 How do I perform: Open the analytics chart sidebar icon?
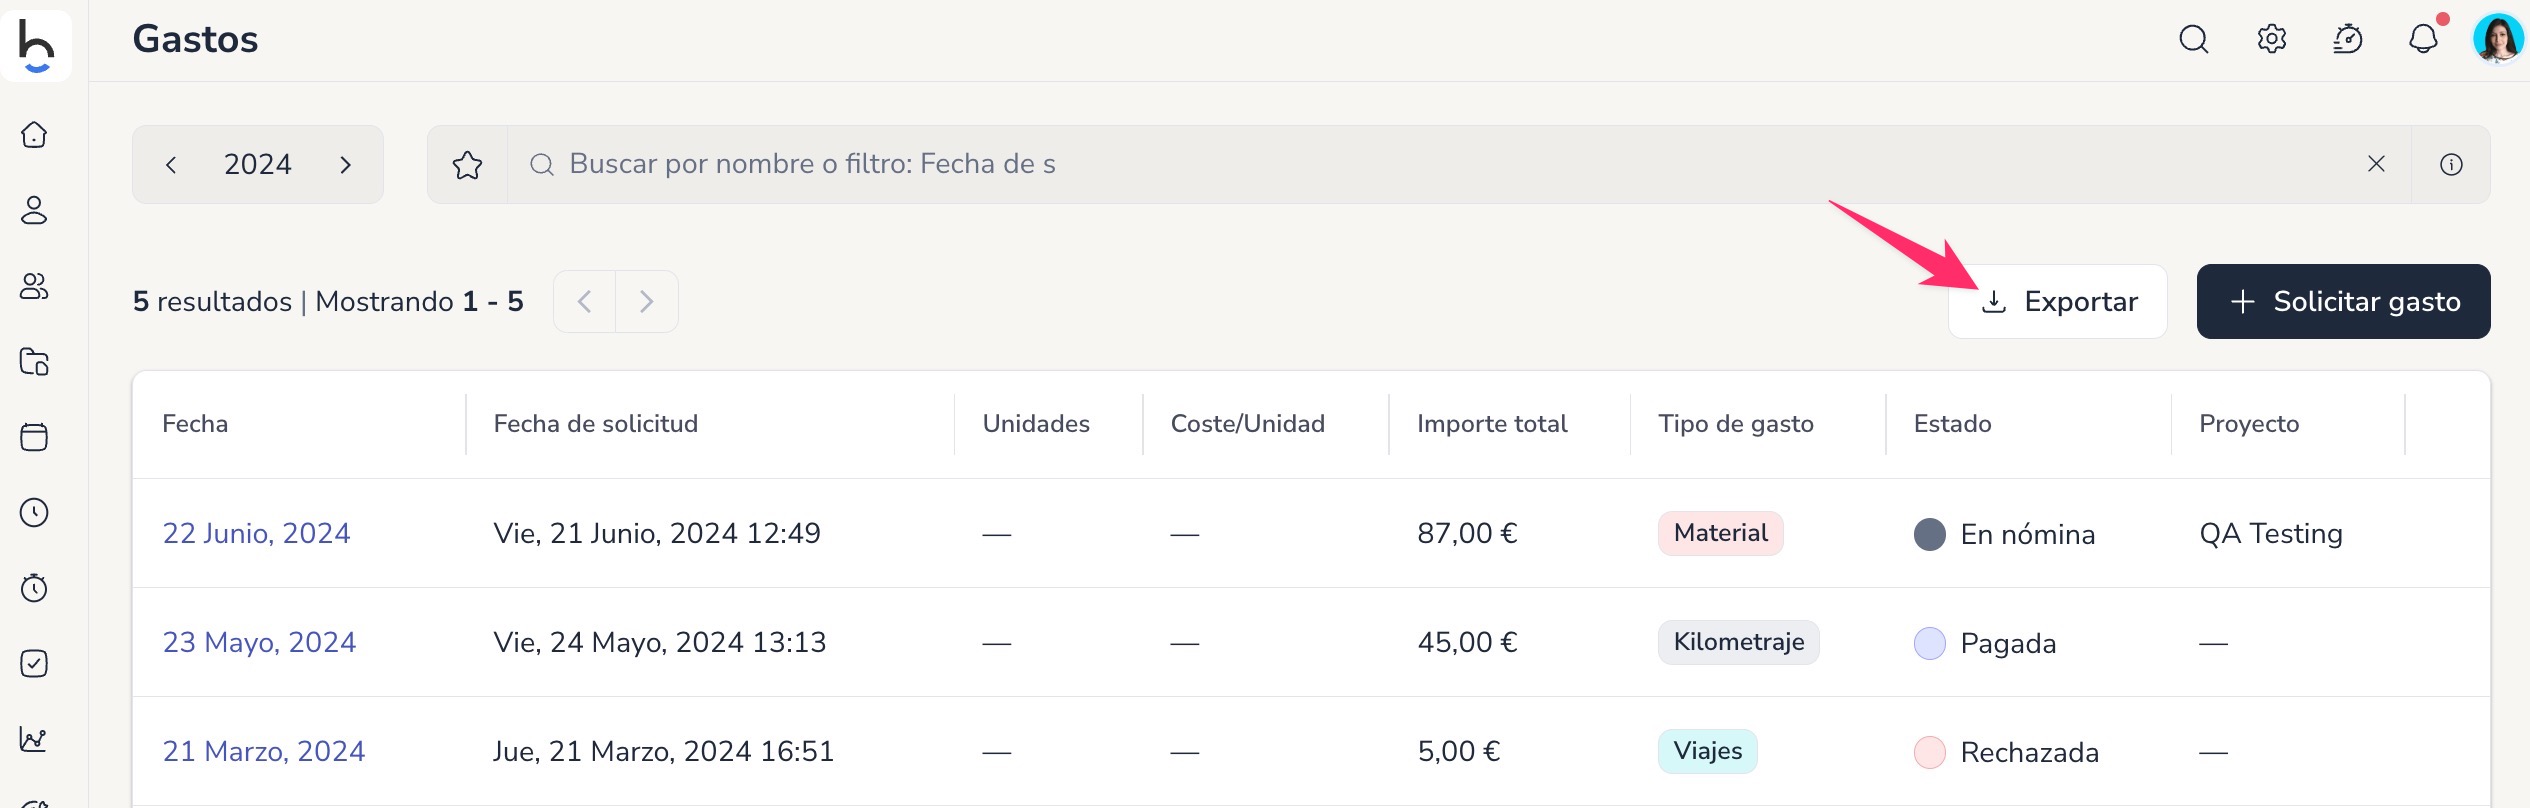pos(34,739)
